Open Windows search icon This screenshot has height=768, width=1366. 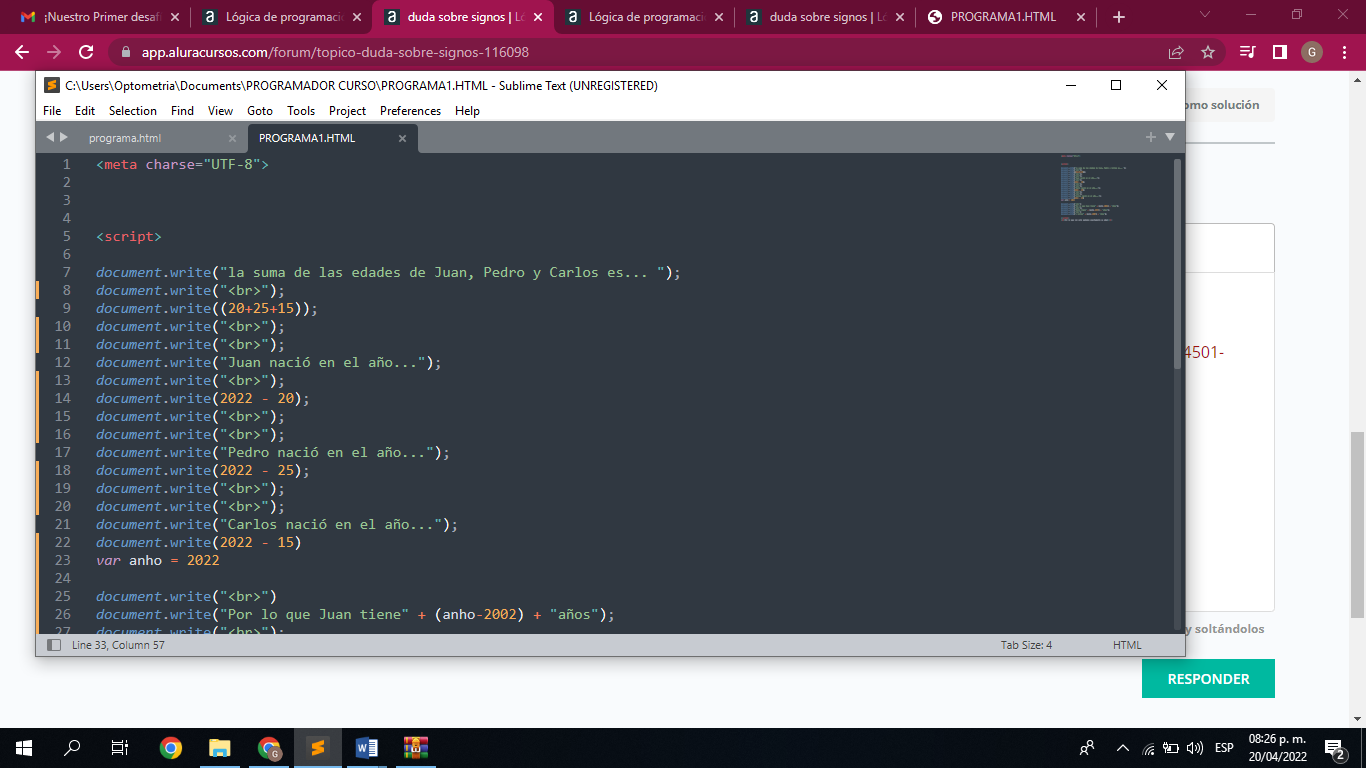click(72, 748)
